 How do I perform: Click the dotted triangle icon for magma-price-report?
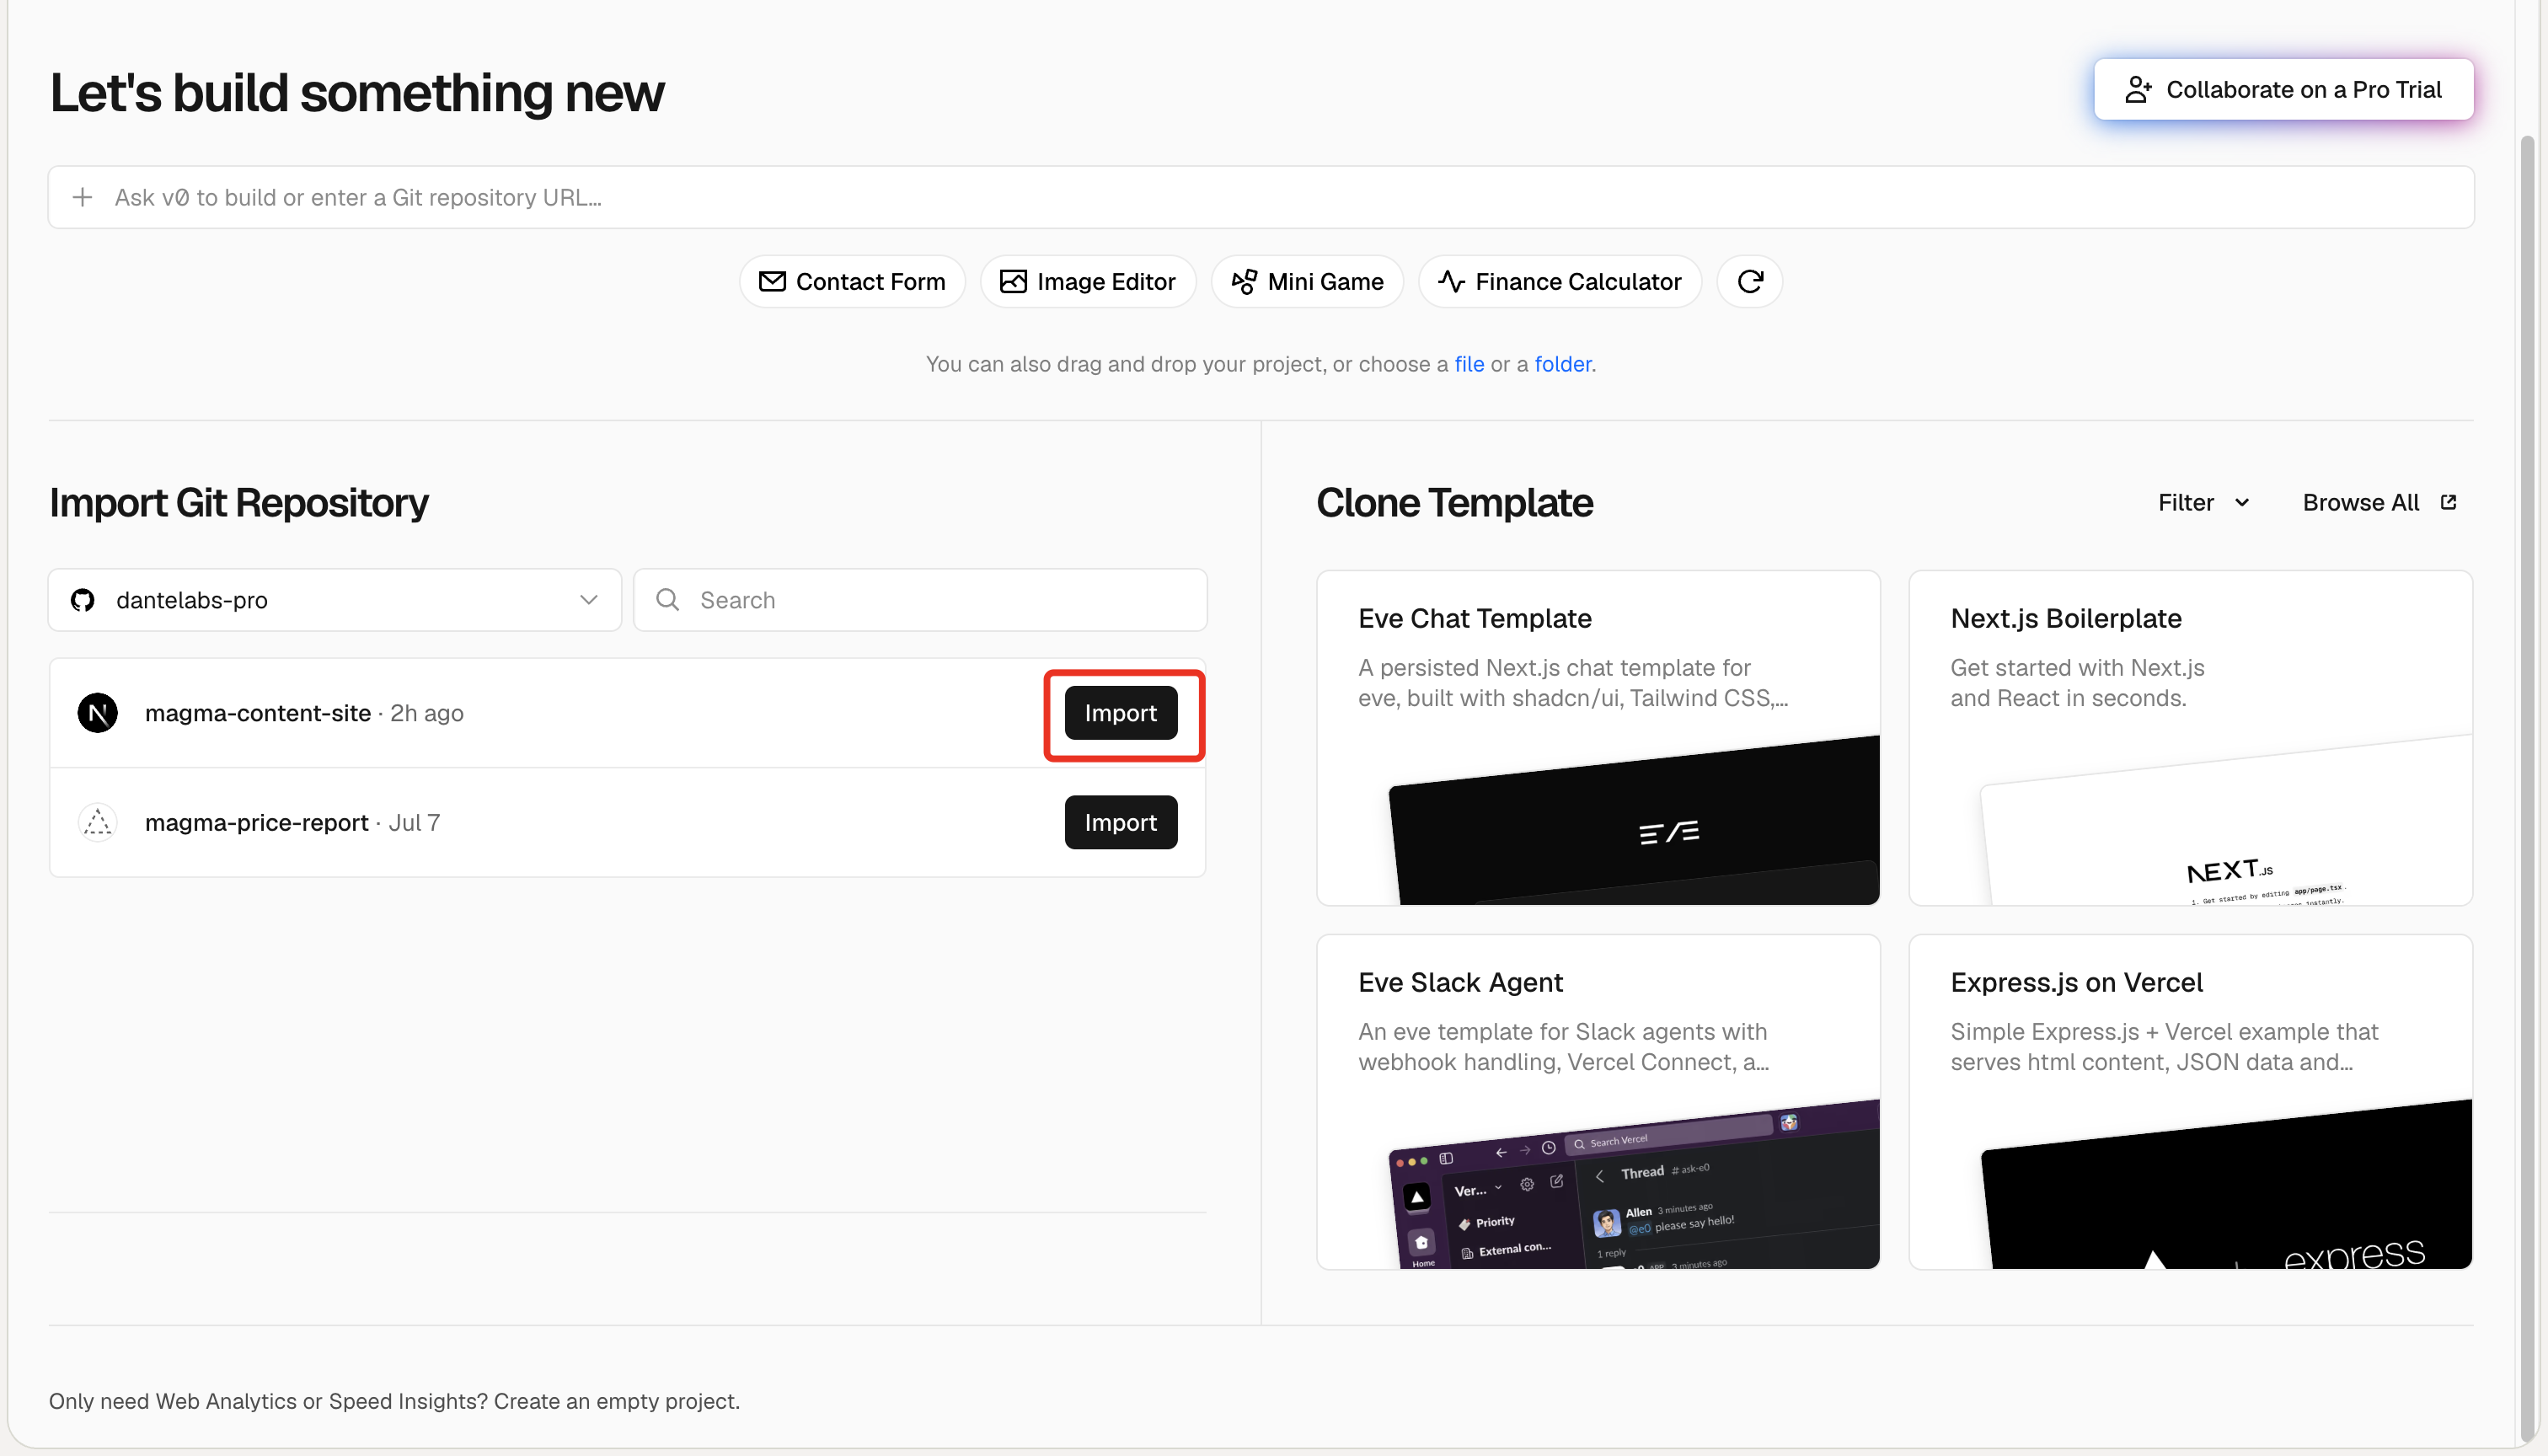point(97,822)
